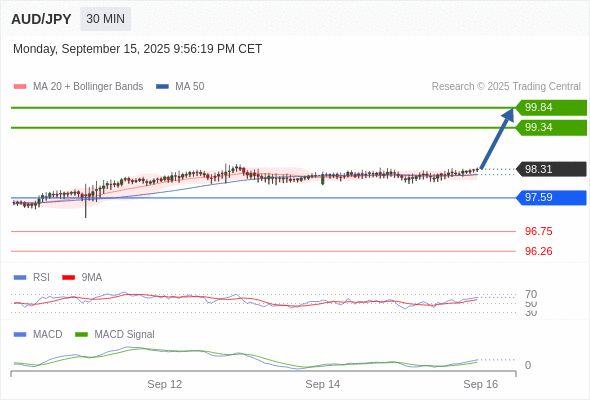
Task: Click the green 99.34 target price tag
Action: pos(551,128)
